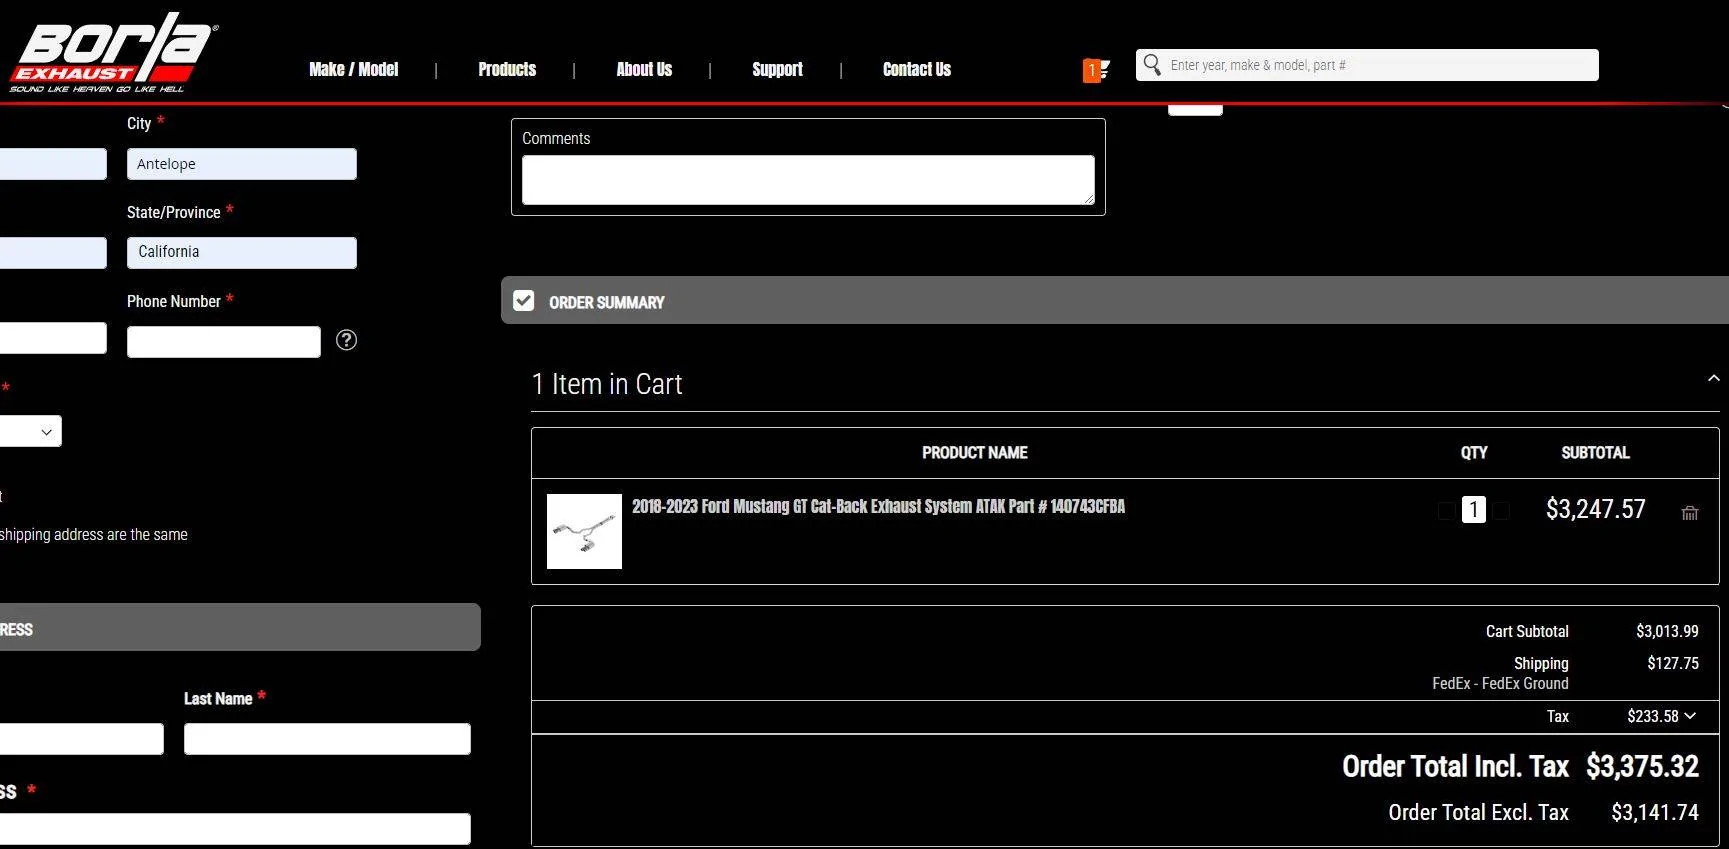Toggle the Order Summary checkbox

click(524, 301)
